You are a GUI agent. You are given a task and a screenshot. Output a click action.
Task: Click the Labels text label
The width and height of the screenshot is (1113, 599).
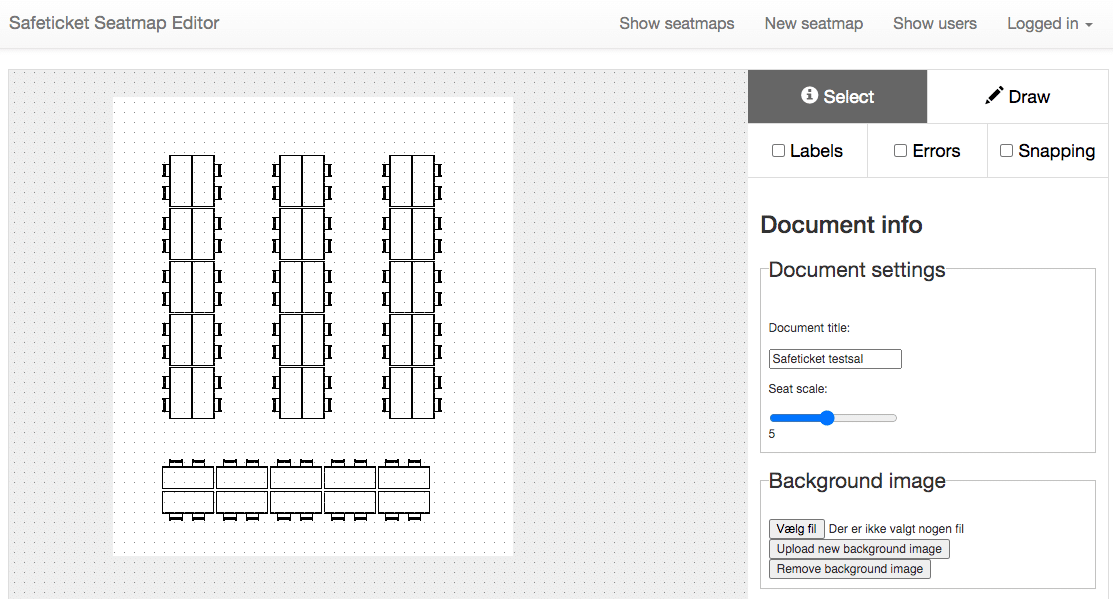816,150
